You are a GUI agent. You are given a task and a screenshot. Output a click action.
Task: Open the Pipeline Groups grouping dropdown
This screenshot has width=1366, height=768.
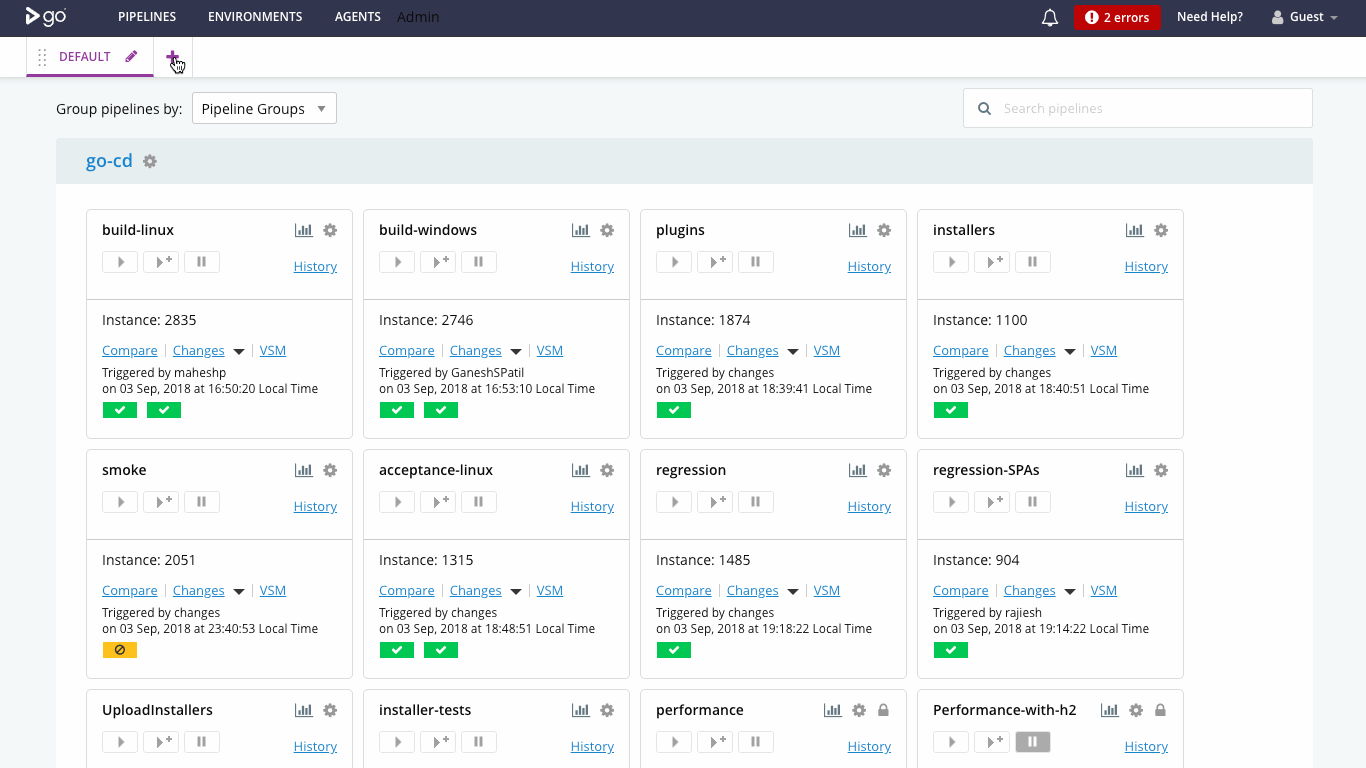pyautogui.click(x=264, y=108)
